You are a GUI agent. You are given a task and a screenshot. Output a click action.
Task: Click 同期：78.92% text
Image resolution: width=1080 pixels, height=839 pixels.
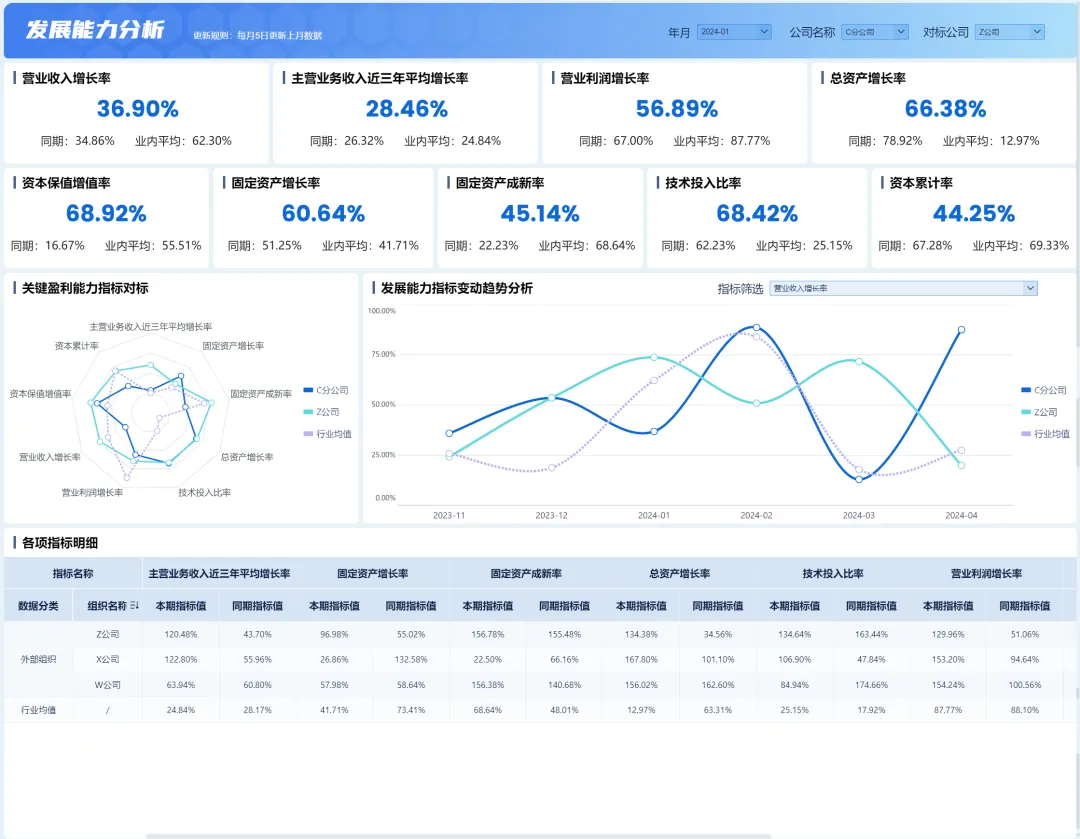coord(885,141)
